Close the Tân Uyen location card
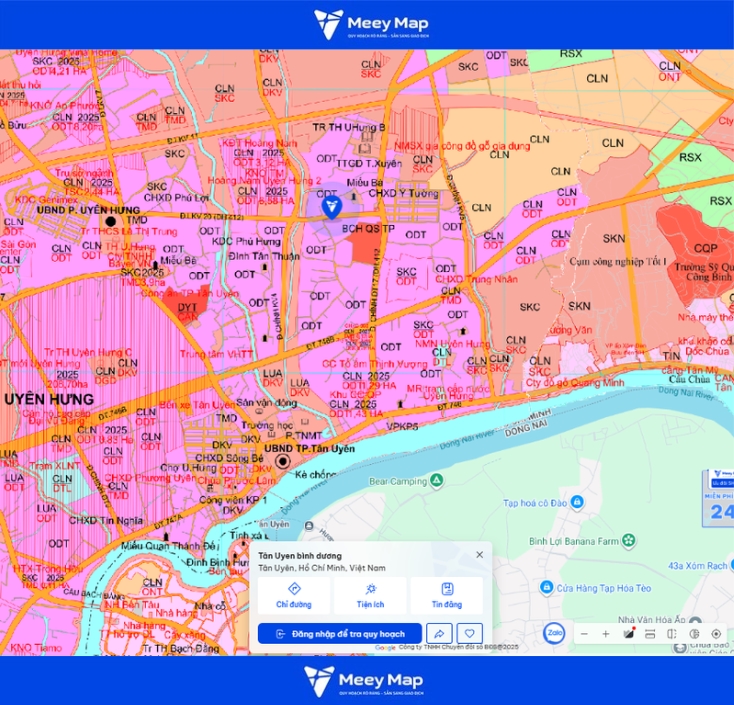The image size is (734, 705). point(479,555)
